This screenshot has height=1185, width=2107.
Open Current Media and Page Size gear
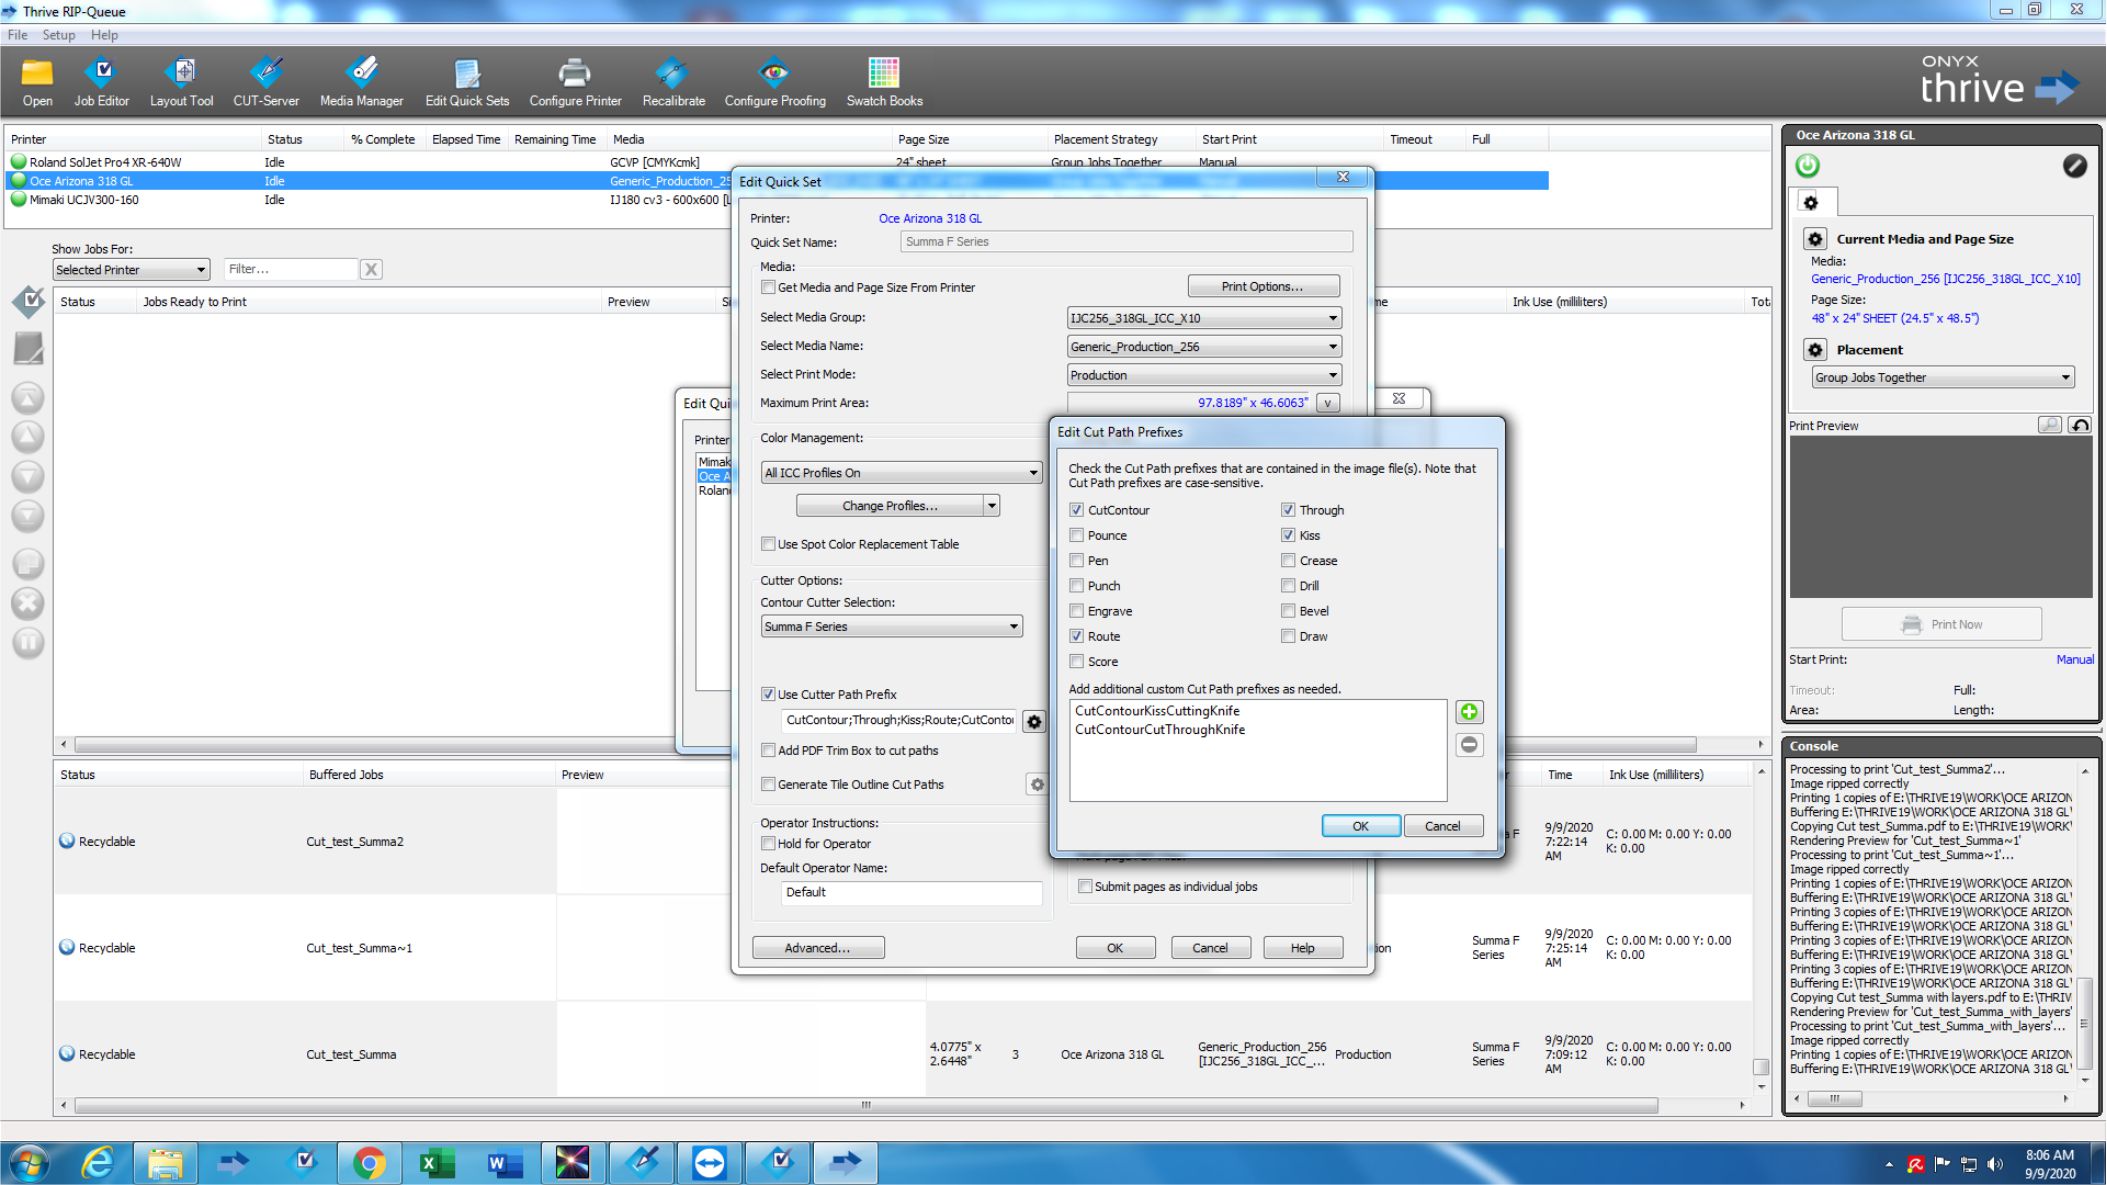(x=1815, y=239)
